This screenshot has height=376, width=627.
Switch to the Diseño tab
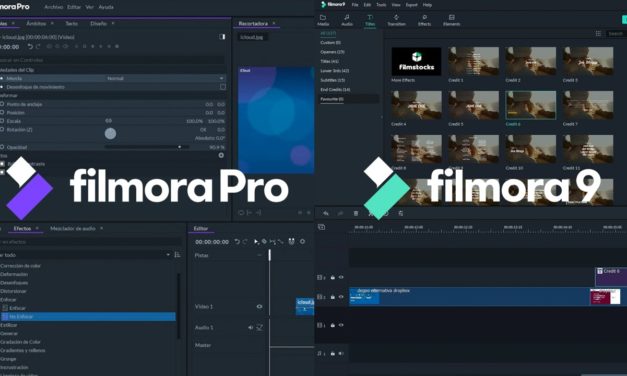98,24
